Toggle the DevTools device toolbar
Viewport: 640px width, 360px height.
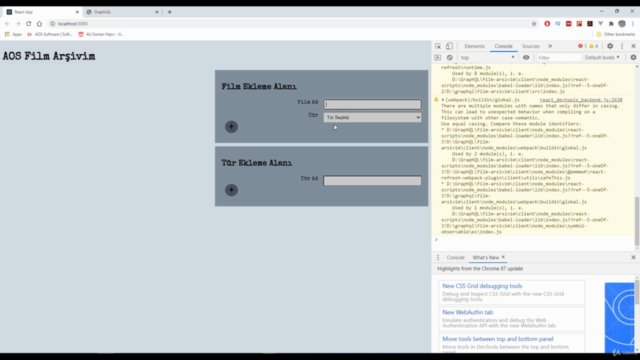point(449,46)
